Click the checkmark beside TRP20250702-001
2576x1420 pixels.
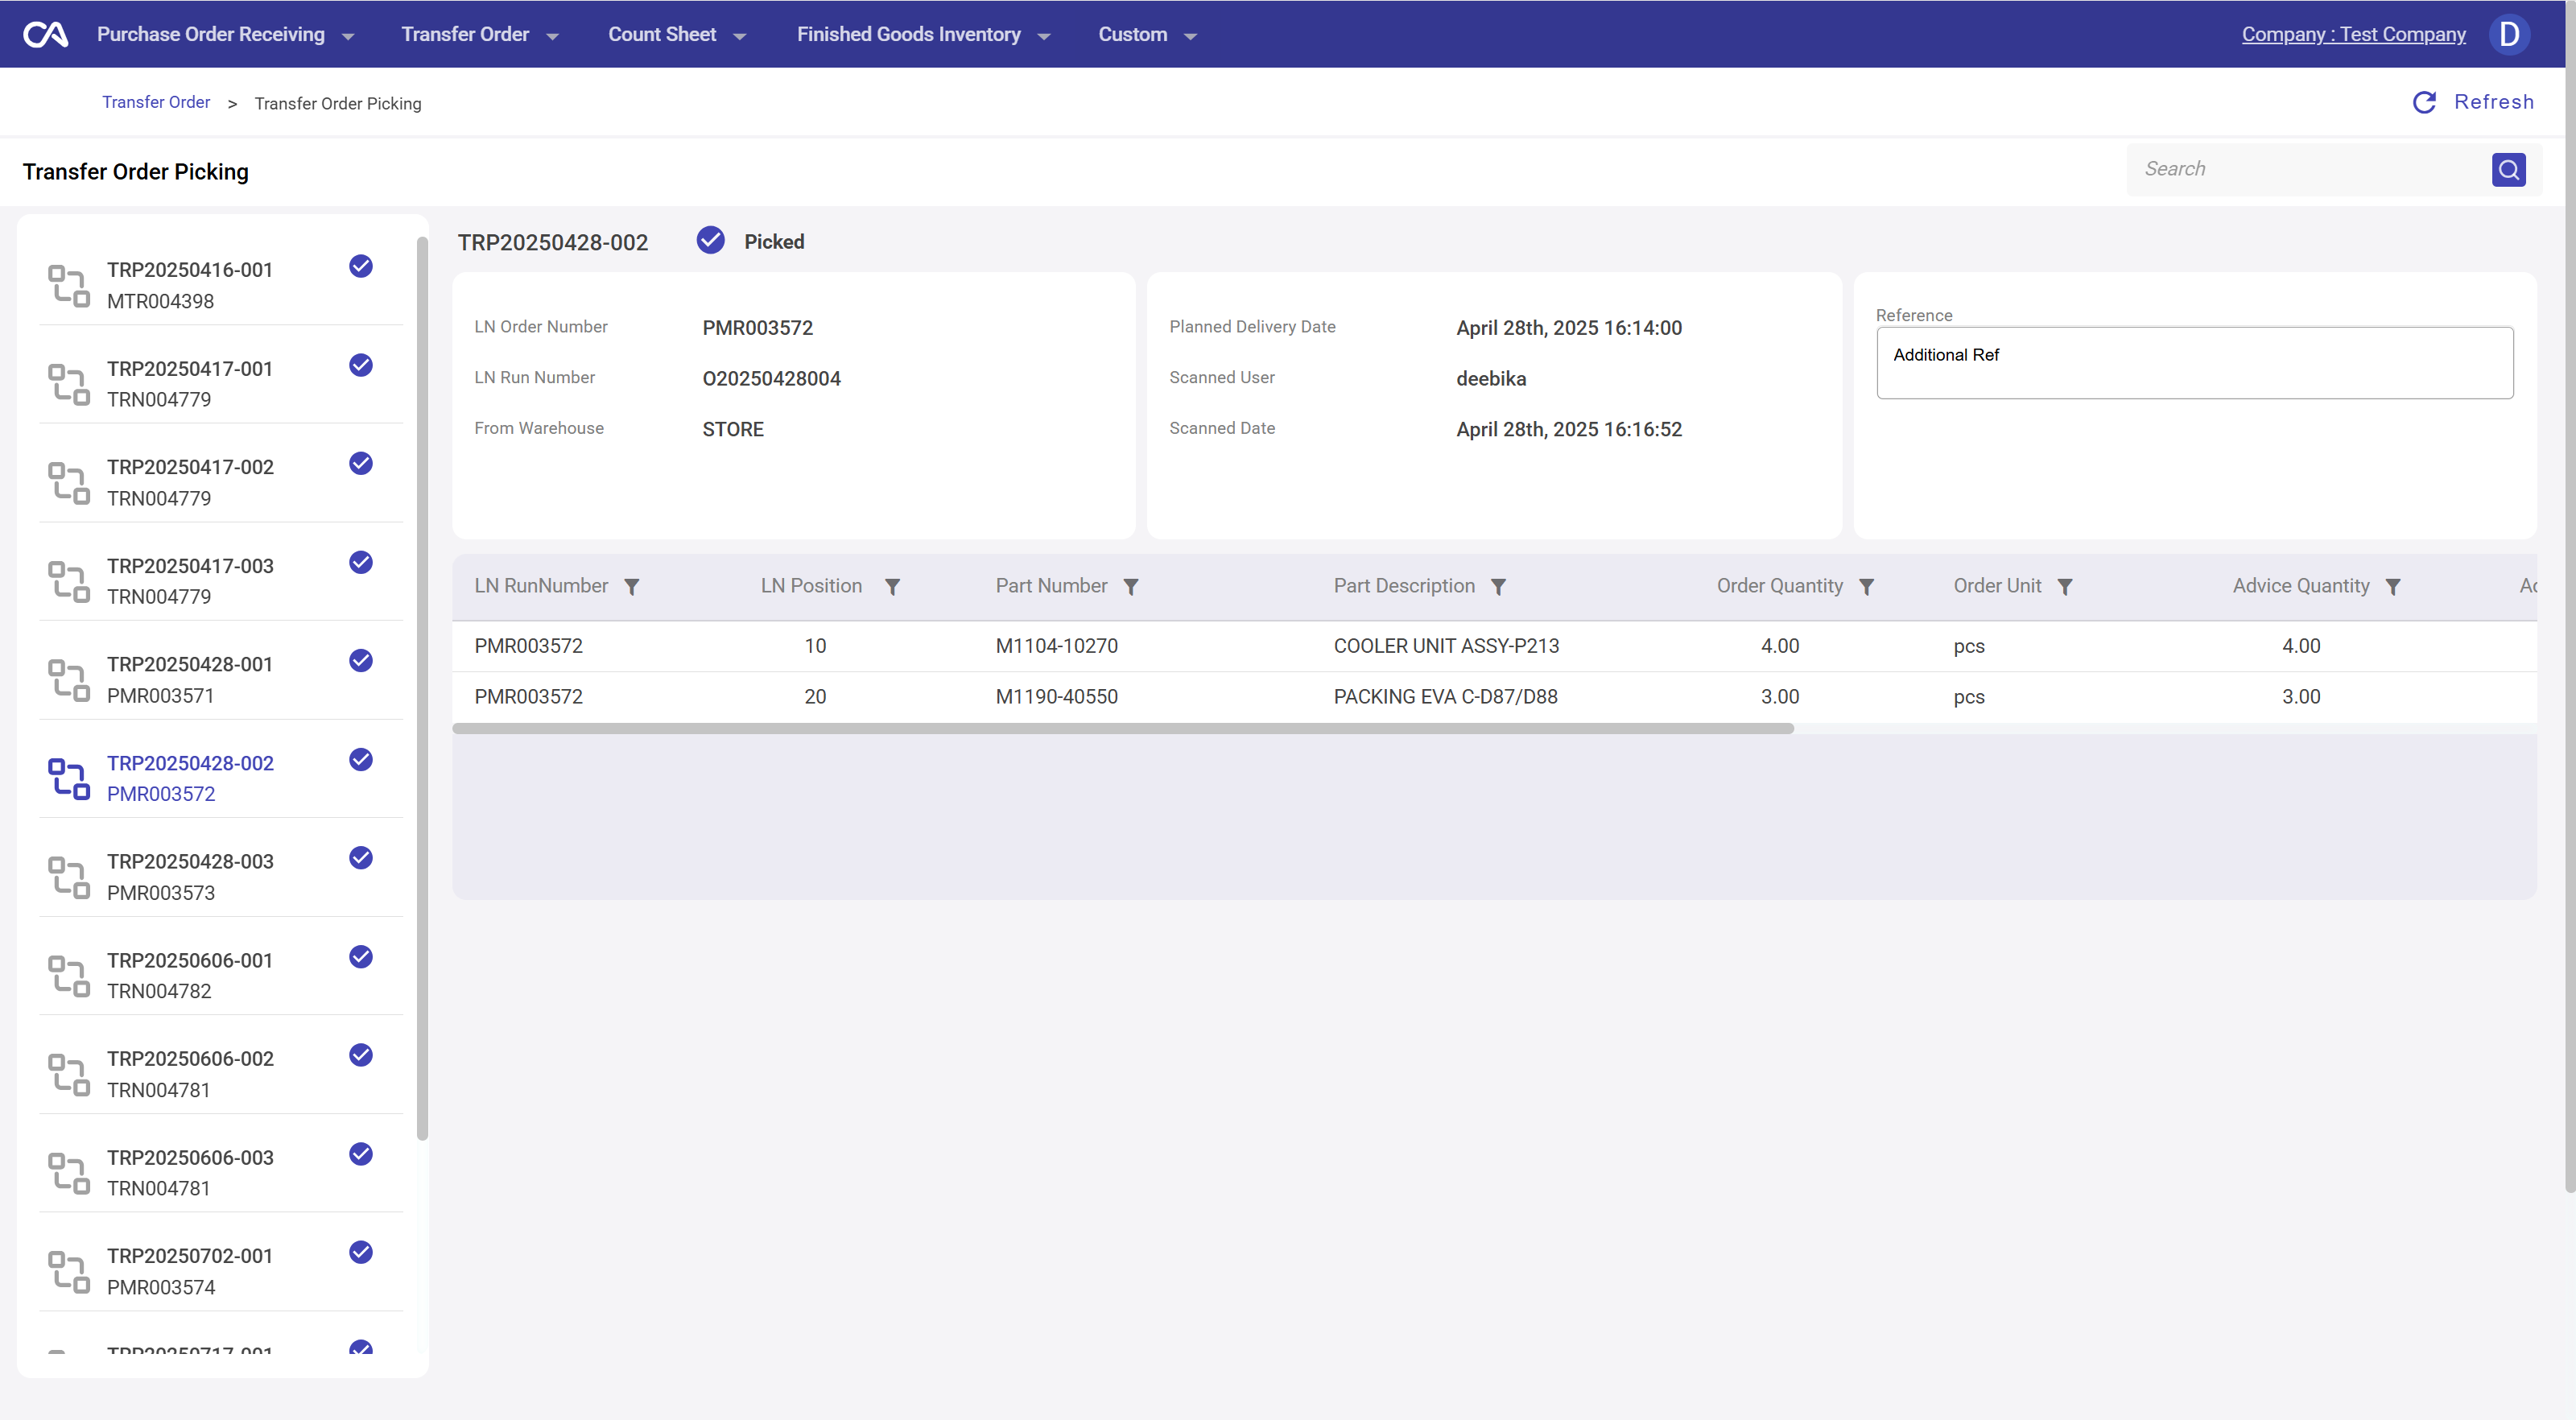361,1252
